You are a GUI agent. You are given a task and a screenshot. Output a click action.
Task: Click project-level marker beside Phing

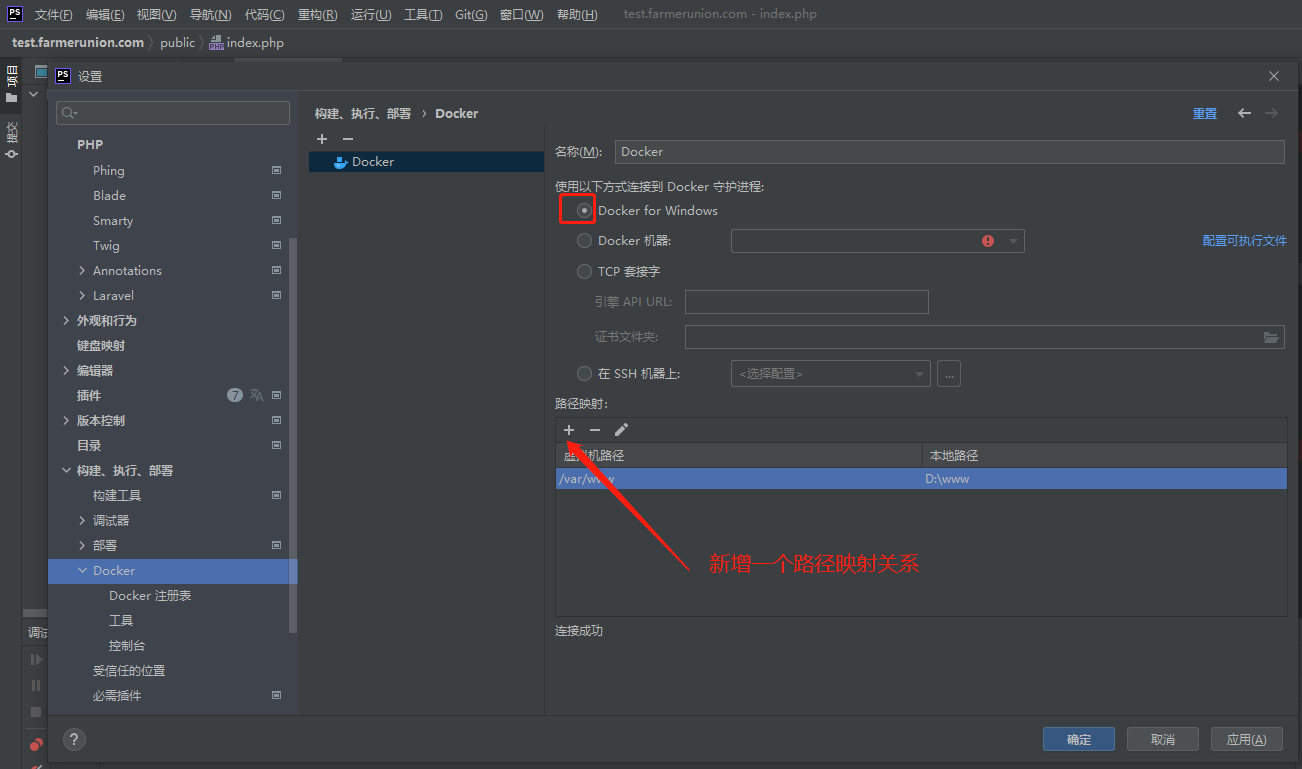tap(277, 171)
